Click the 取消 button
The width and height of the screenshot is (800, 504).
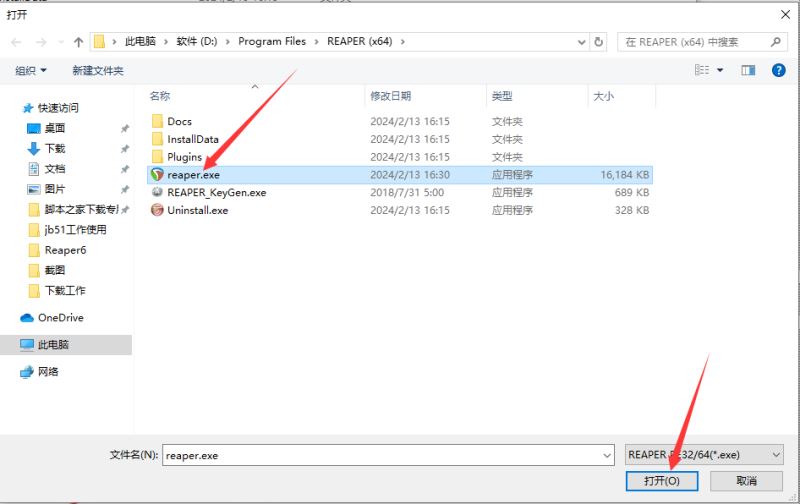pyautogui.click(x=746, y=481)
